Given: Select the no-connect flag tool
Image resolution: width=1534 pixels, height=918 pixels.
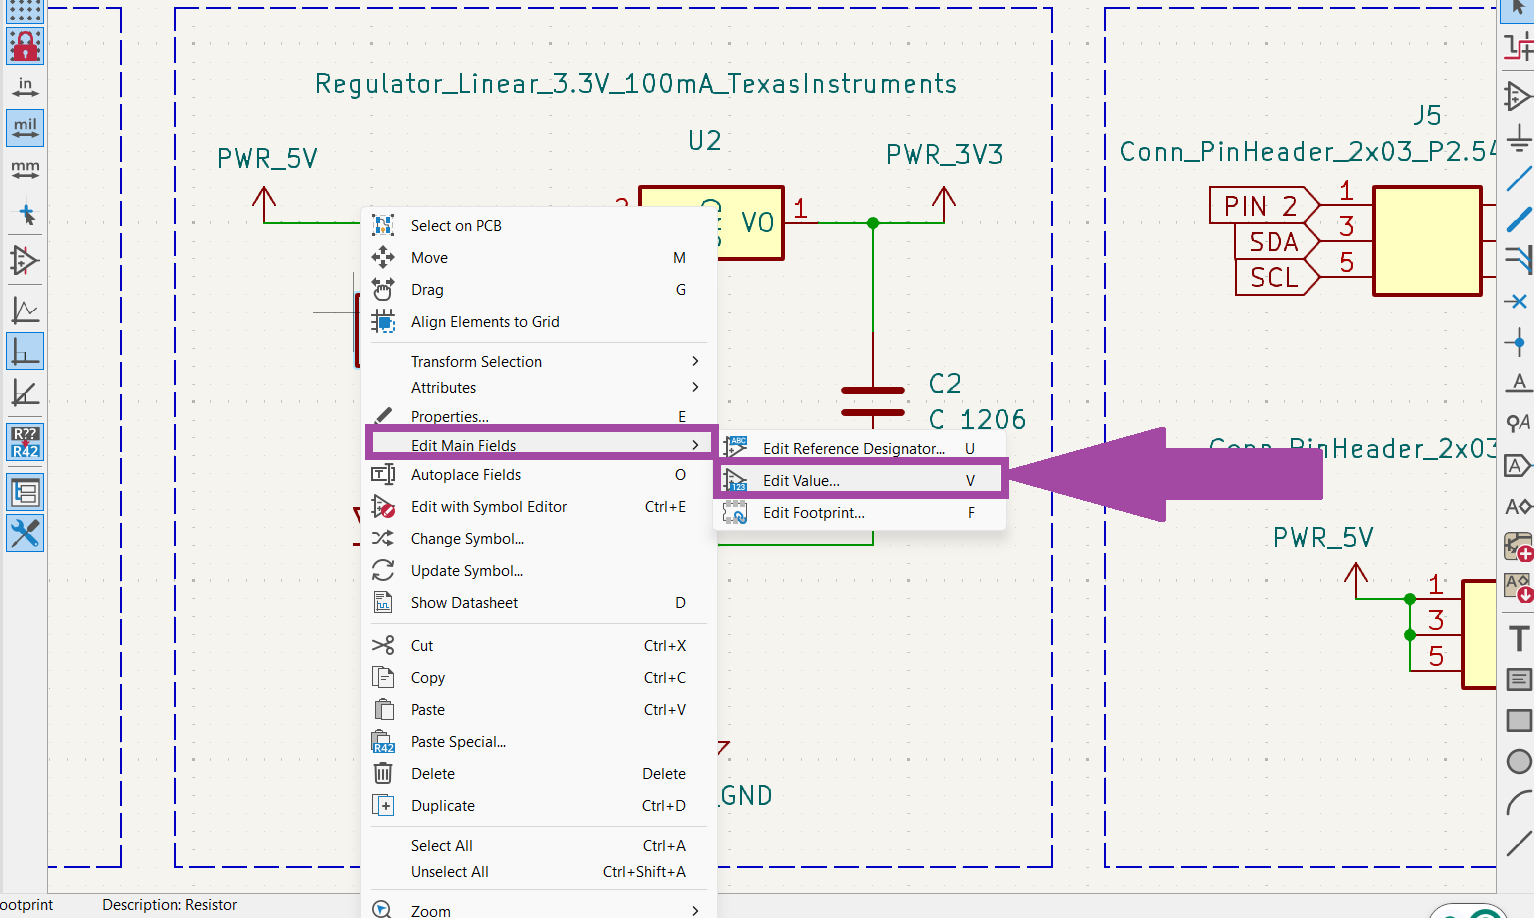Looking at the screenshot, I should tap(1518, 301).
